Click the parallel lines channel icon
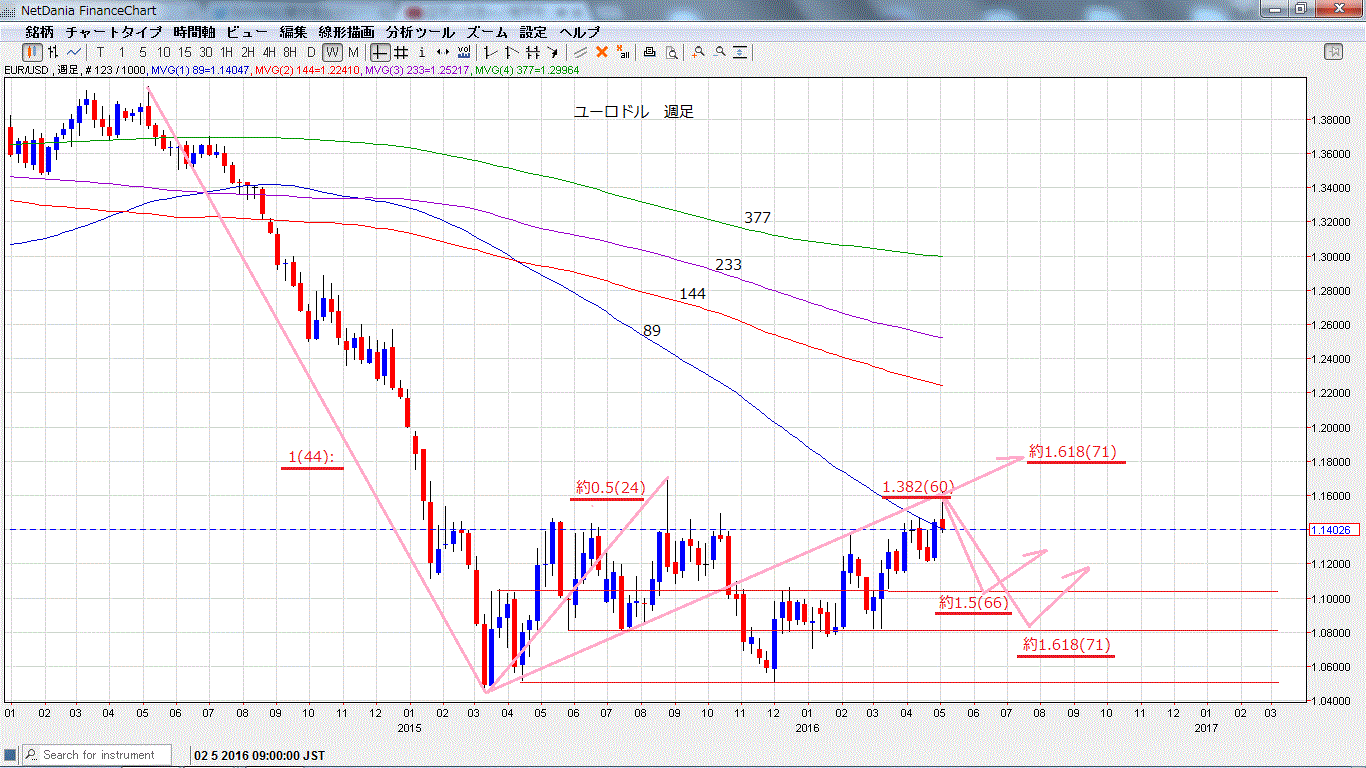The image size is (1366, 768). click(580, 51)
